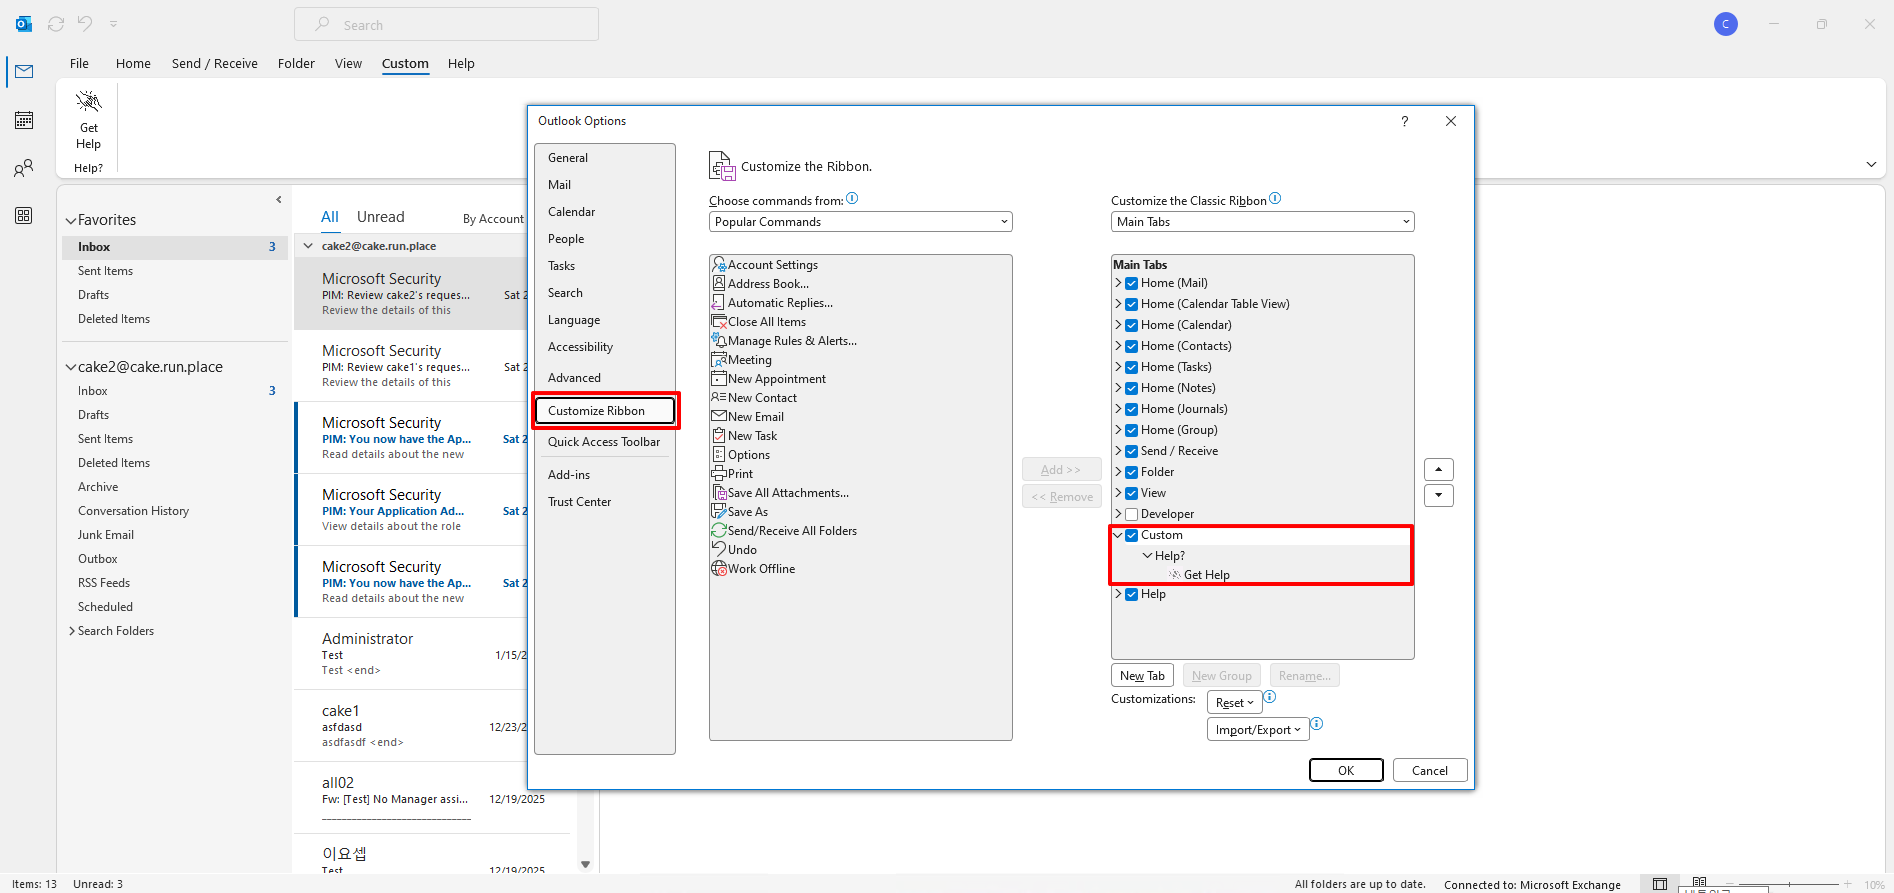Collapse the ribbon with chevron
This screenshot has height=893, width=1894.
1871,165
